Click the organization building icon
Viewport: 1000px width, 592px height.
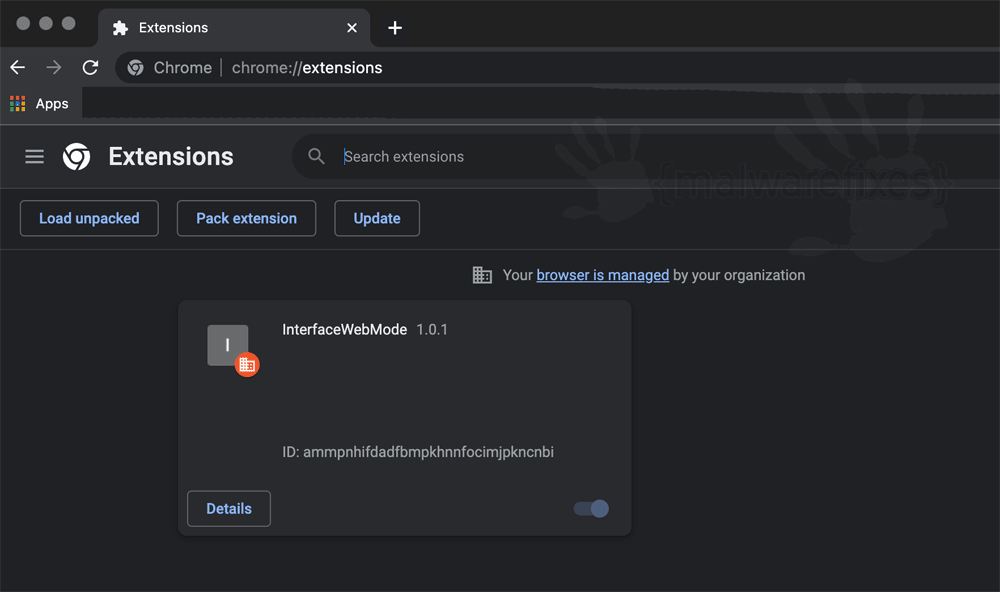click(x=482, y=275)
